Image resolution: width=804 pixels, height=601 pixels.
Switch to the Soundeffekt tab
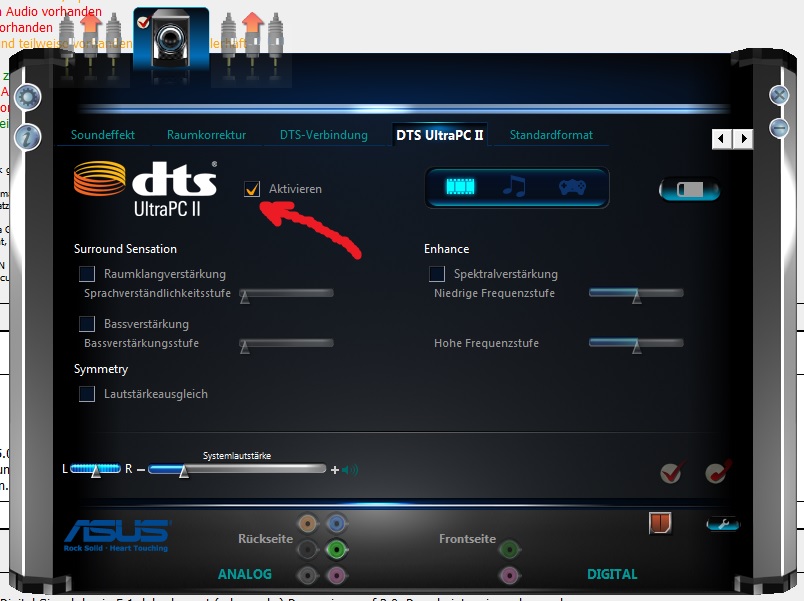point(103,135)
